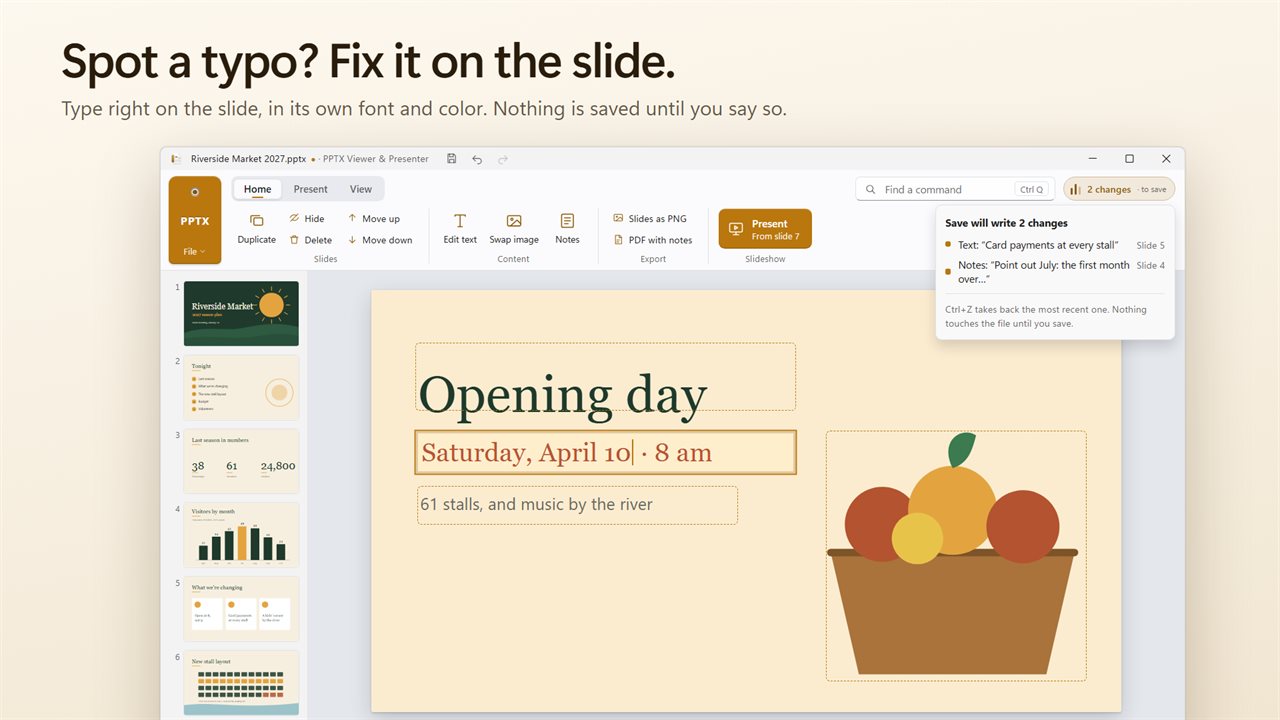Minimize the PPTX Viewer window

pos(1093,159)
